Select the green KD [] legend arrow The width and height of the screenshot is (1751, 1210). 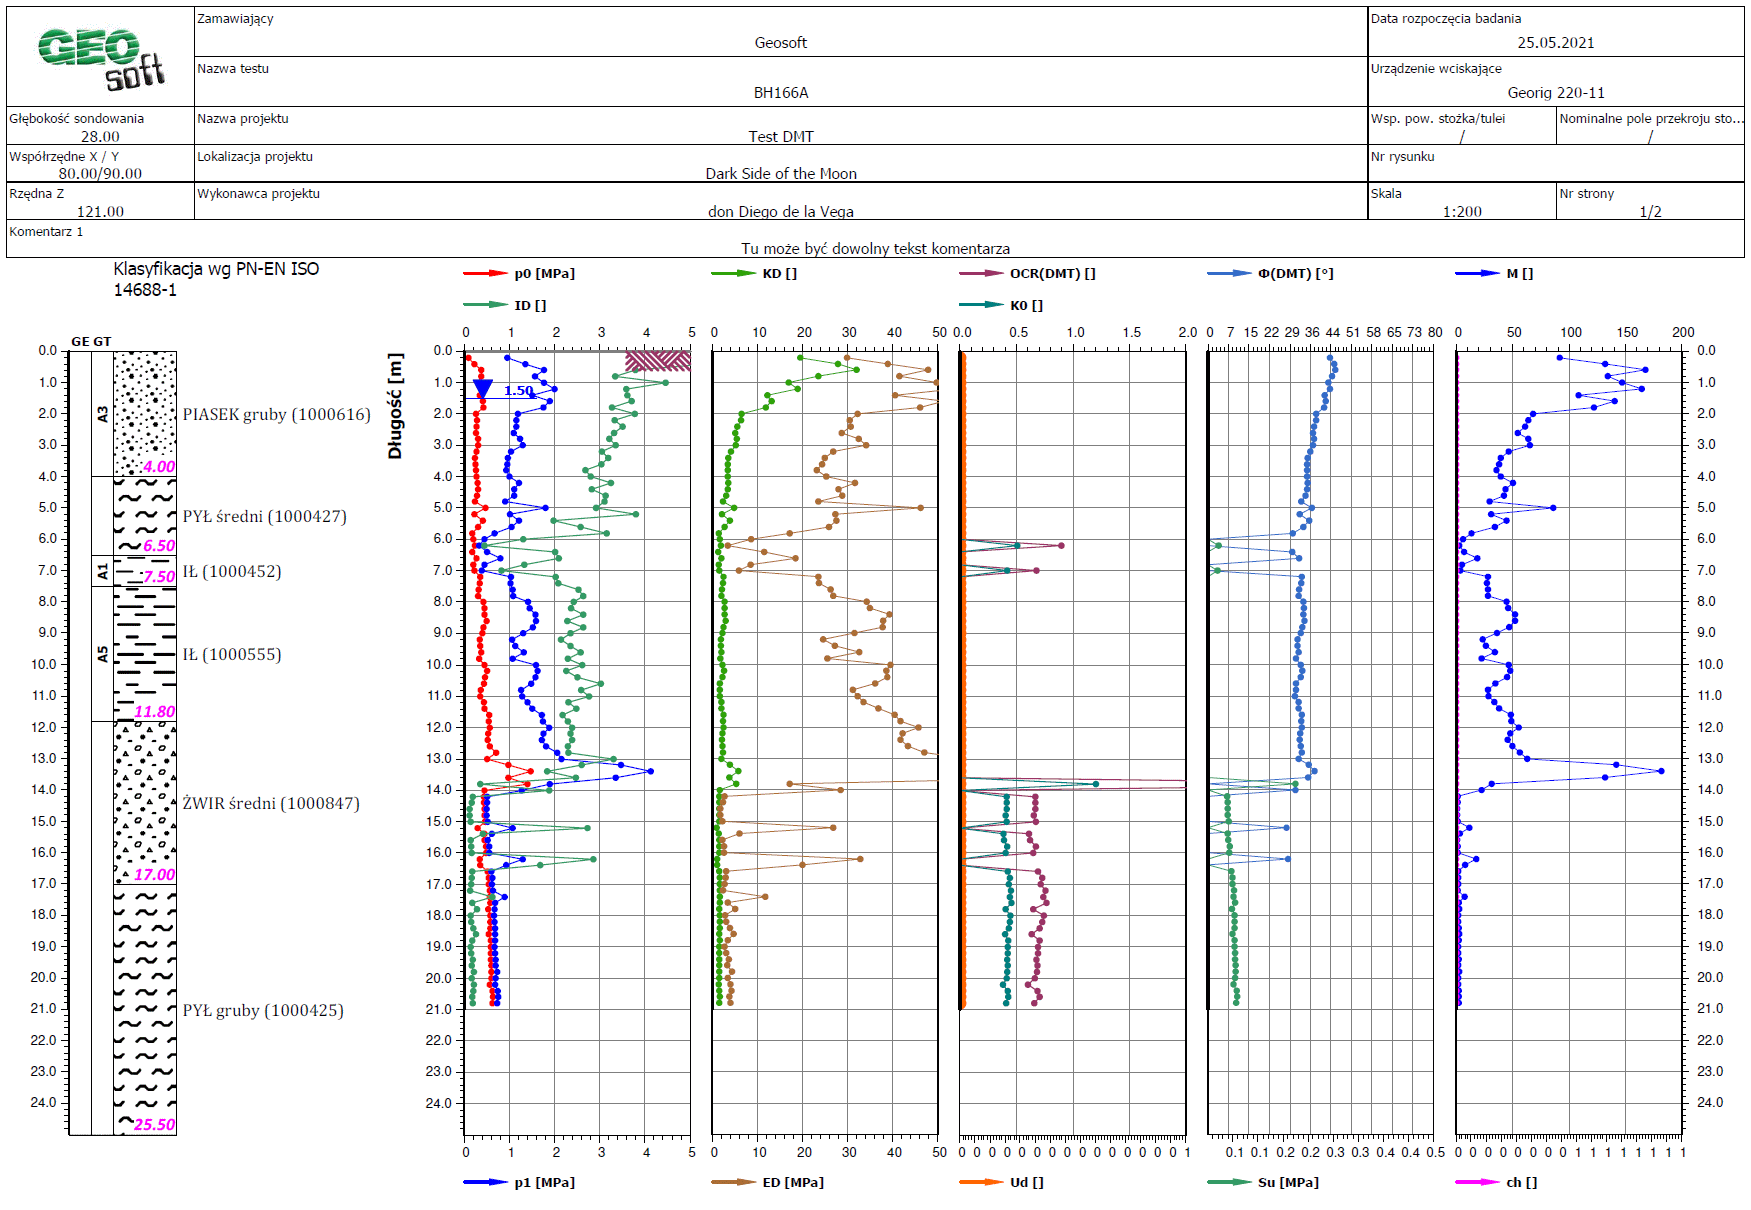point(733,273)
